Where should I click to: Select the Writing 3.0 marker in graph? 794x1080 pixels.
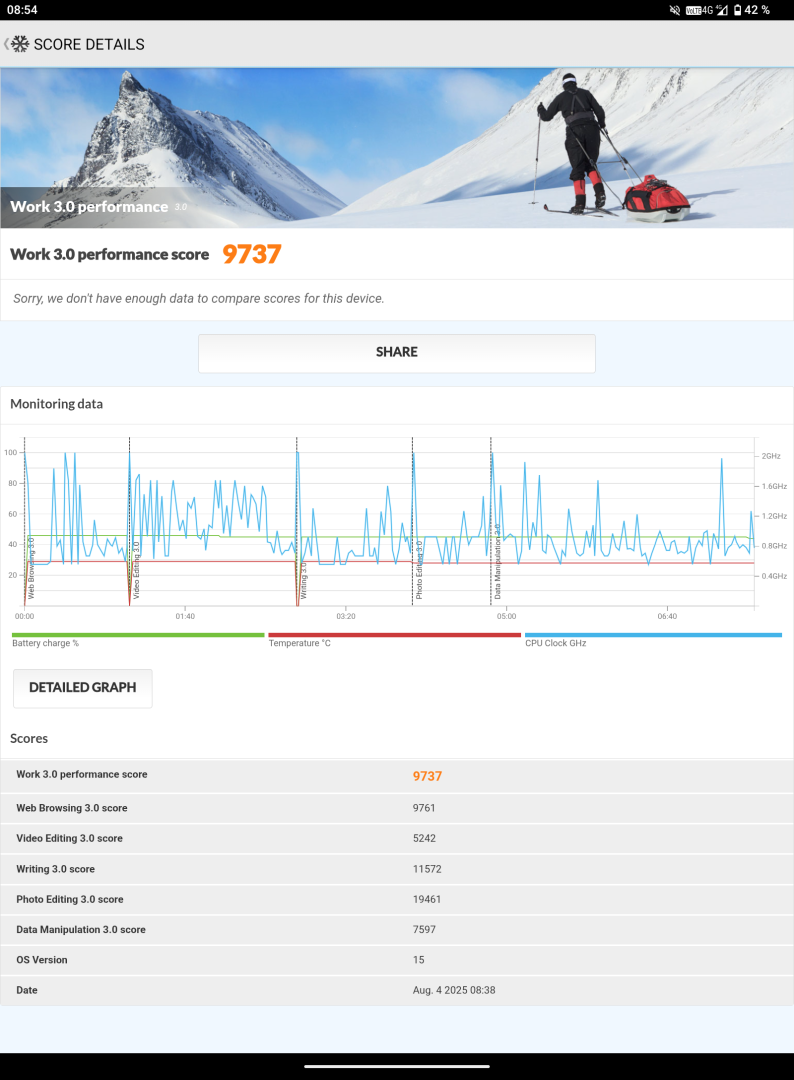point(304,580)
